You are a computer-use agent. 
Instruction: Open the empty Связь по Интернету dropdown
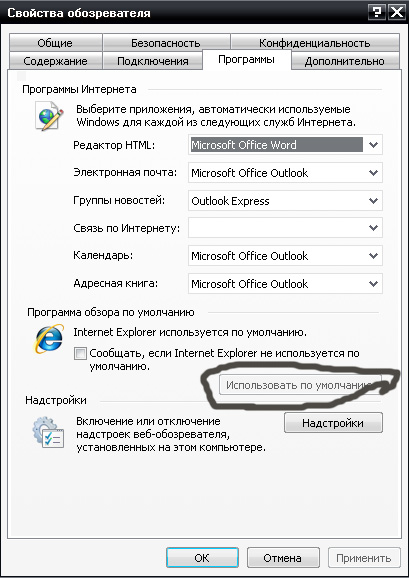pyautogui.click(x=373, y=228)
